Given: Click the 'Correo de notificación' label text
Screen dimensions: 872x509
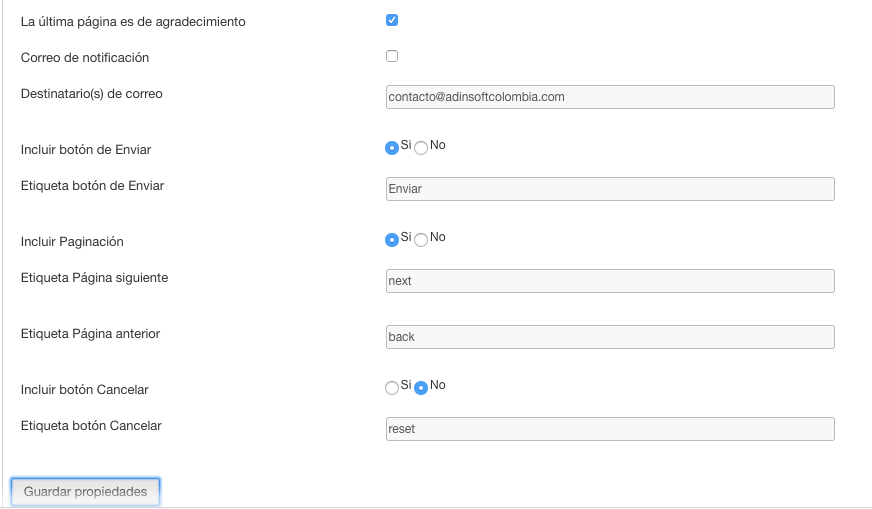Looking at the screenshot, I should point(85,58).
